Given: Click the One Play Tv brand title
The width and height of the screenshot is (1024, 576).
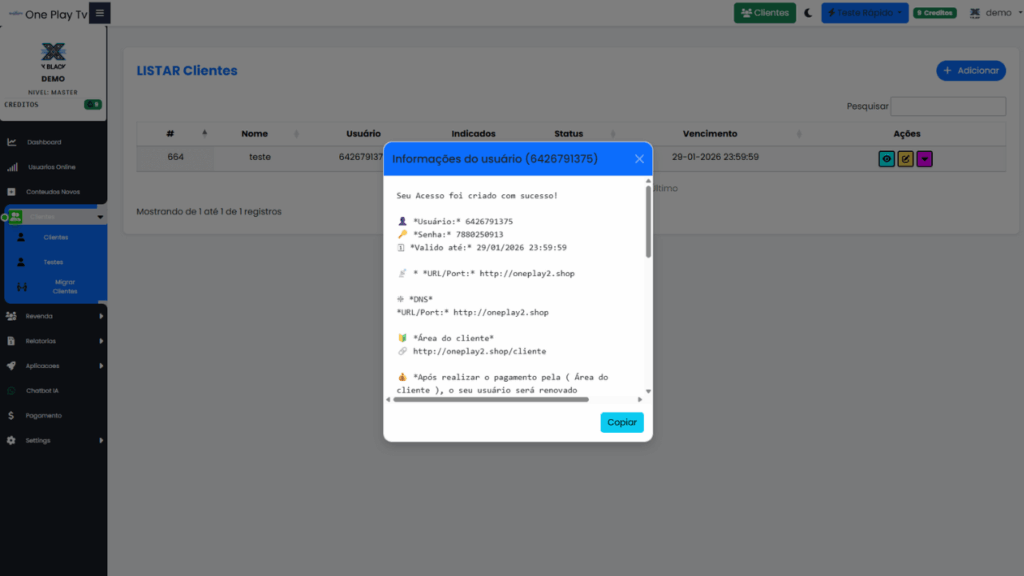Looking at the screenshot, I should coord(56,14).
